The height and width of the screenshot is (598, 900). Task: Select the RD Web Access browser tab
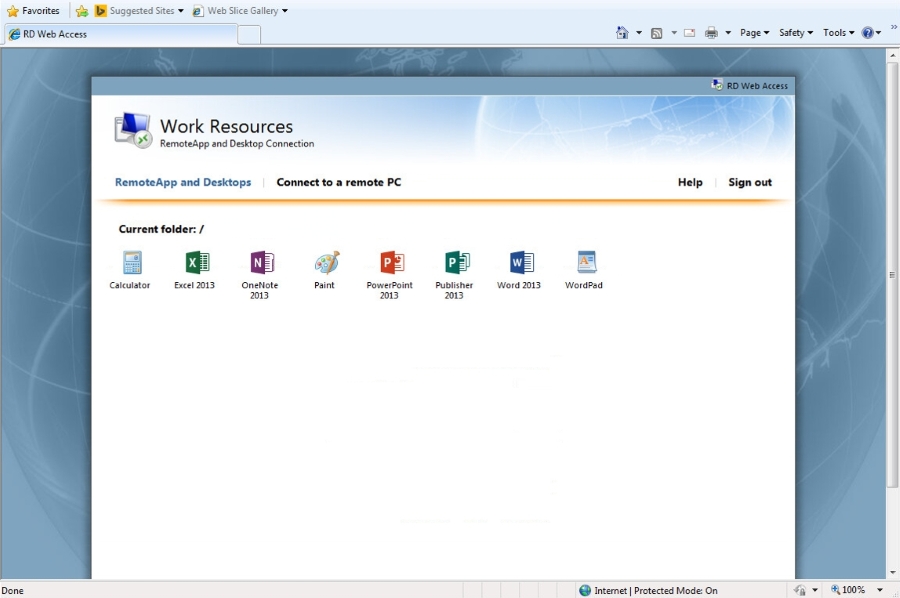pyautogui.click(x=121, y=34)
